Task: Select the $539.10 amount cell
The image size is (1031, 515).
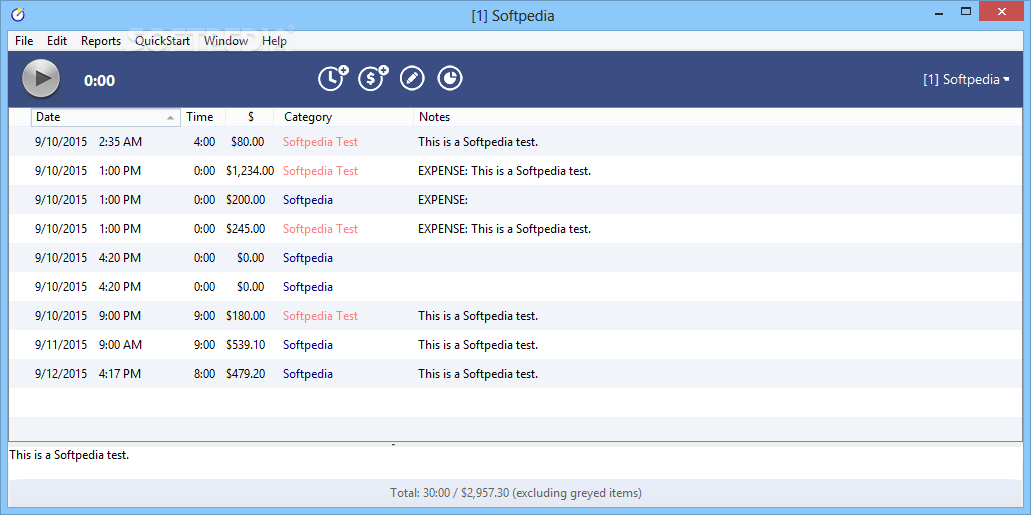Action: click(x=246, y=345)
